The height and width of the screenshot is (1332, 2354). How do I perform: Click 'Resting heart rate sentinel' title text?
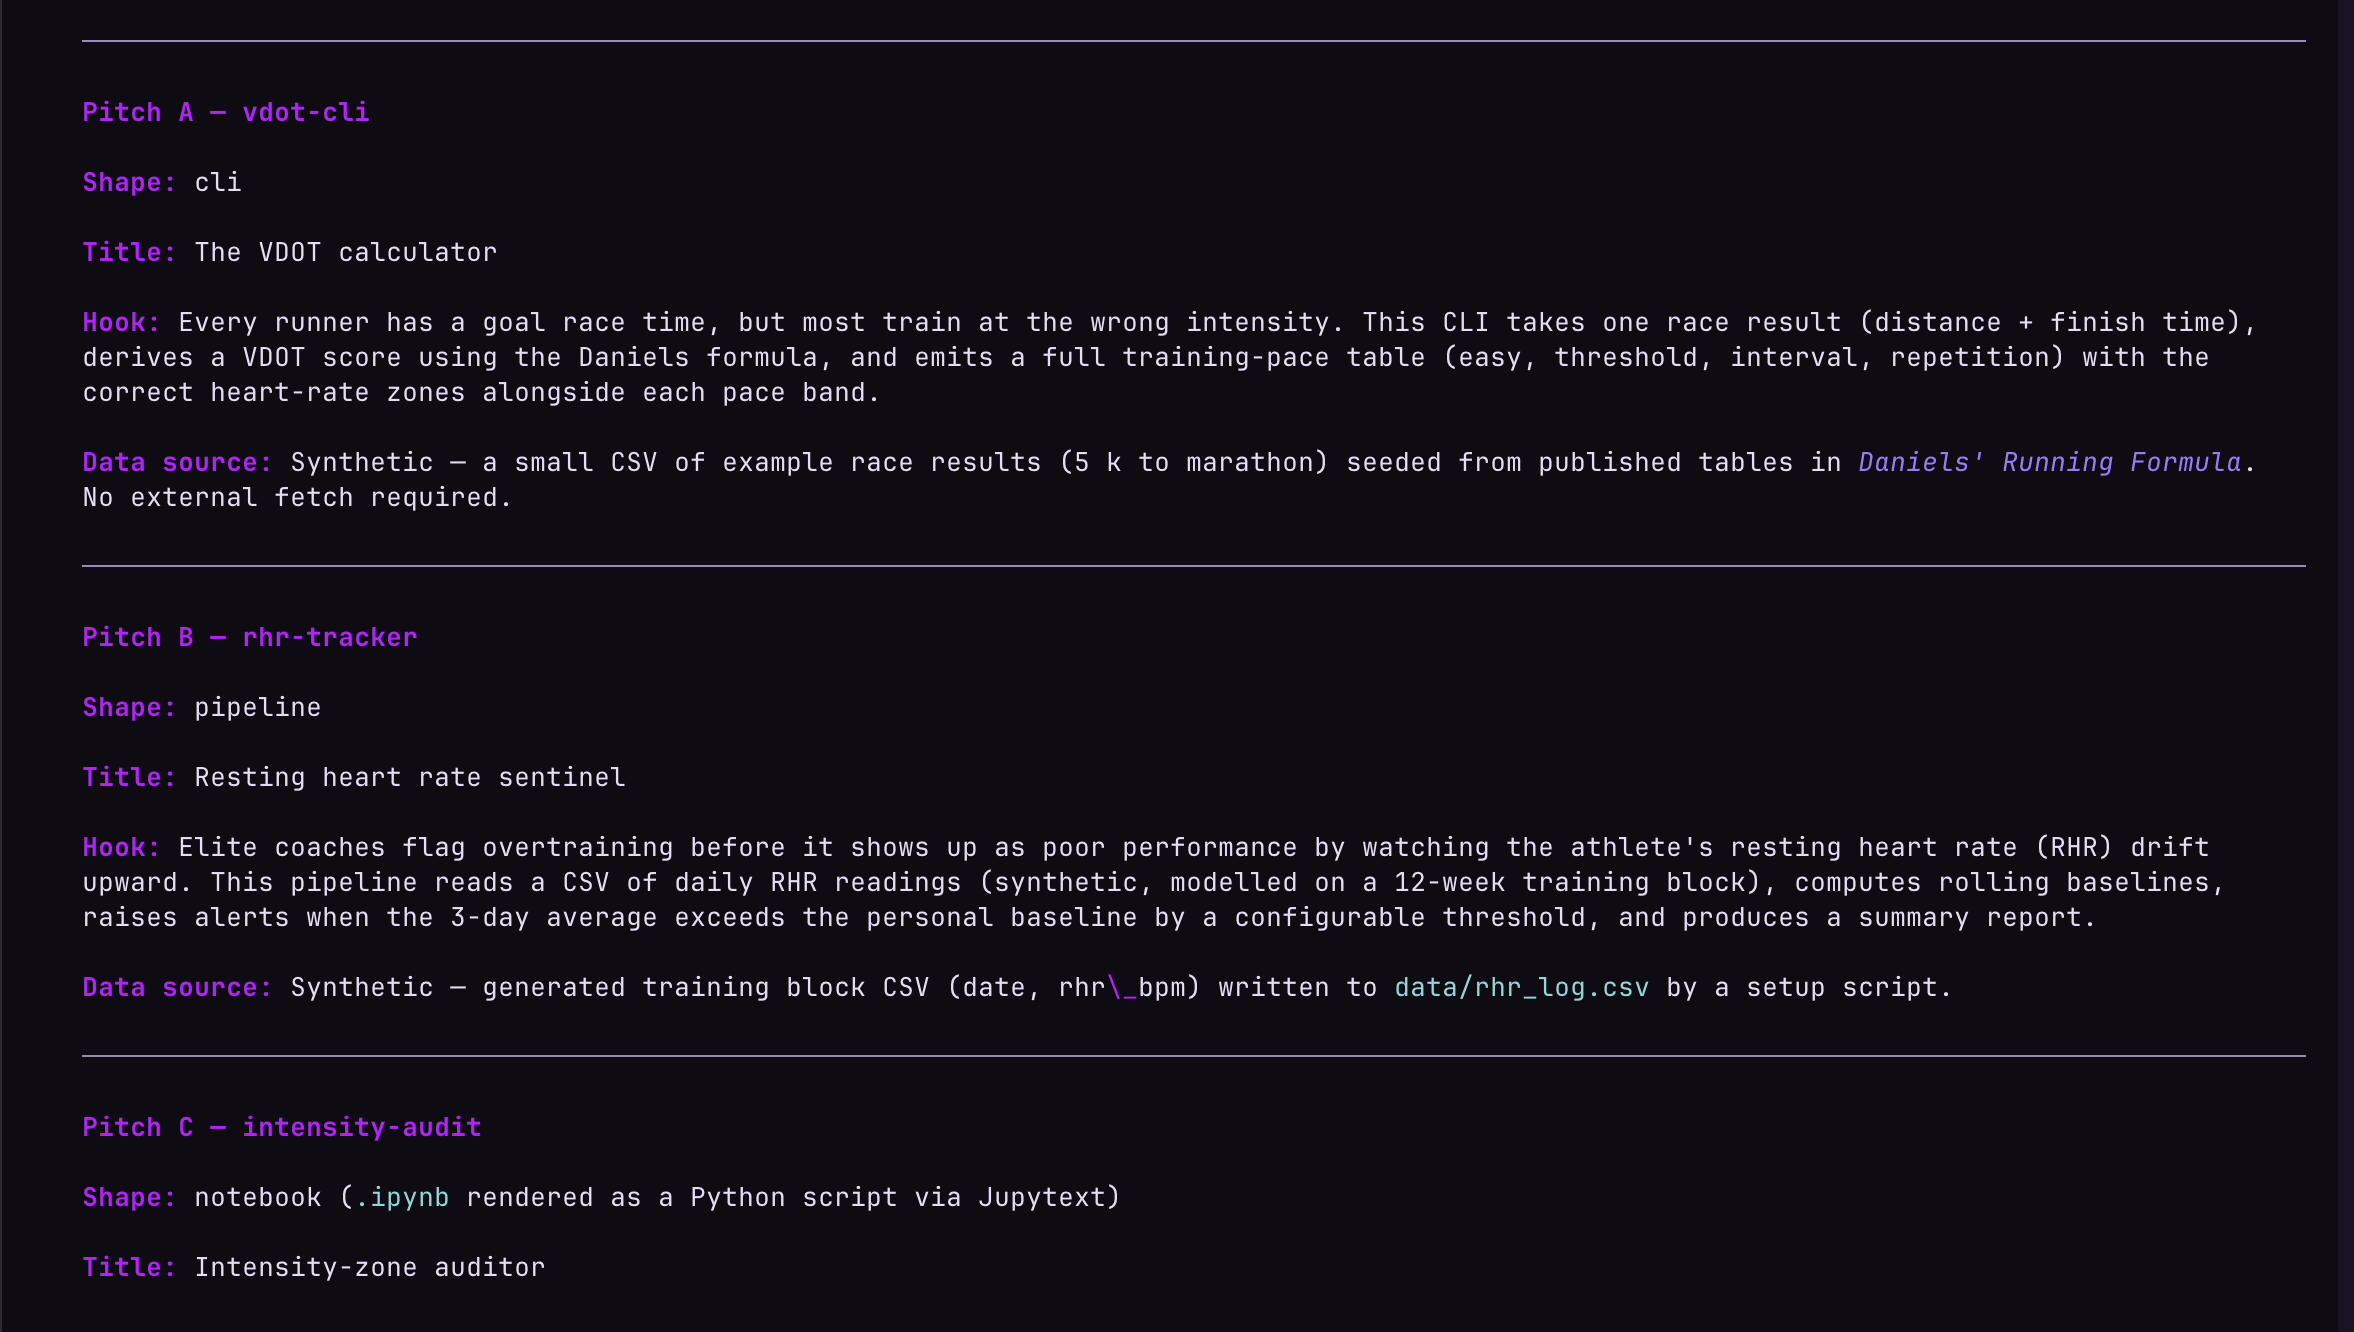tap(410, 777)
